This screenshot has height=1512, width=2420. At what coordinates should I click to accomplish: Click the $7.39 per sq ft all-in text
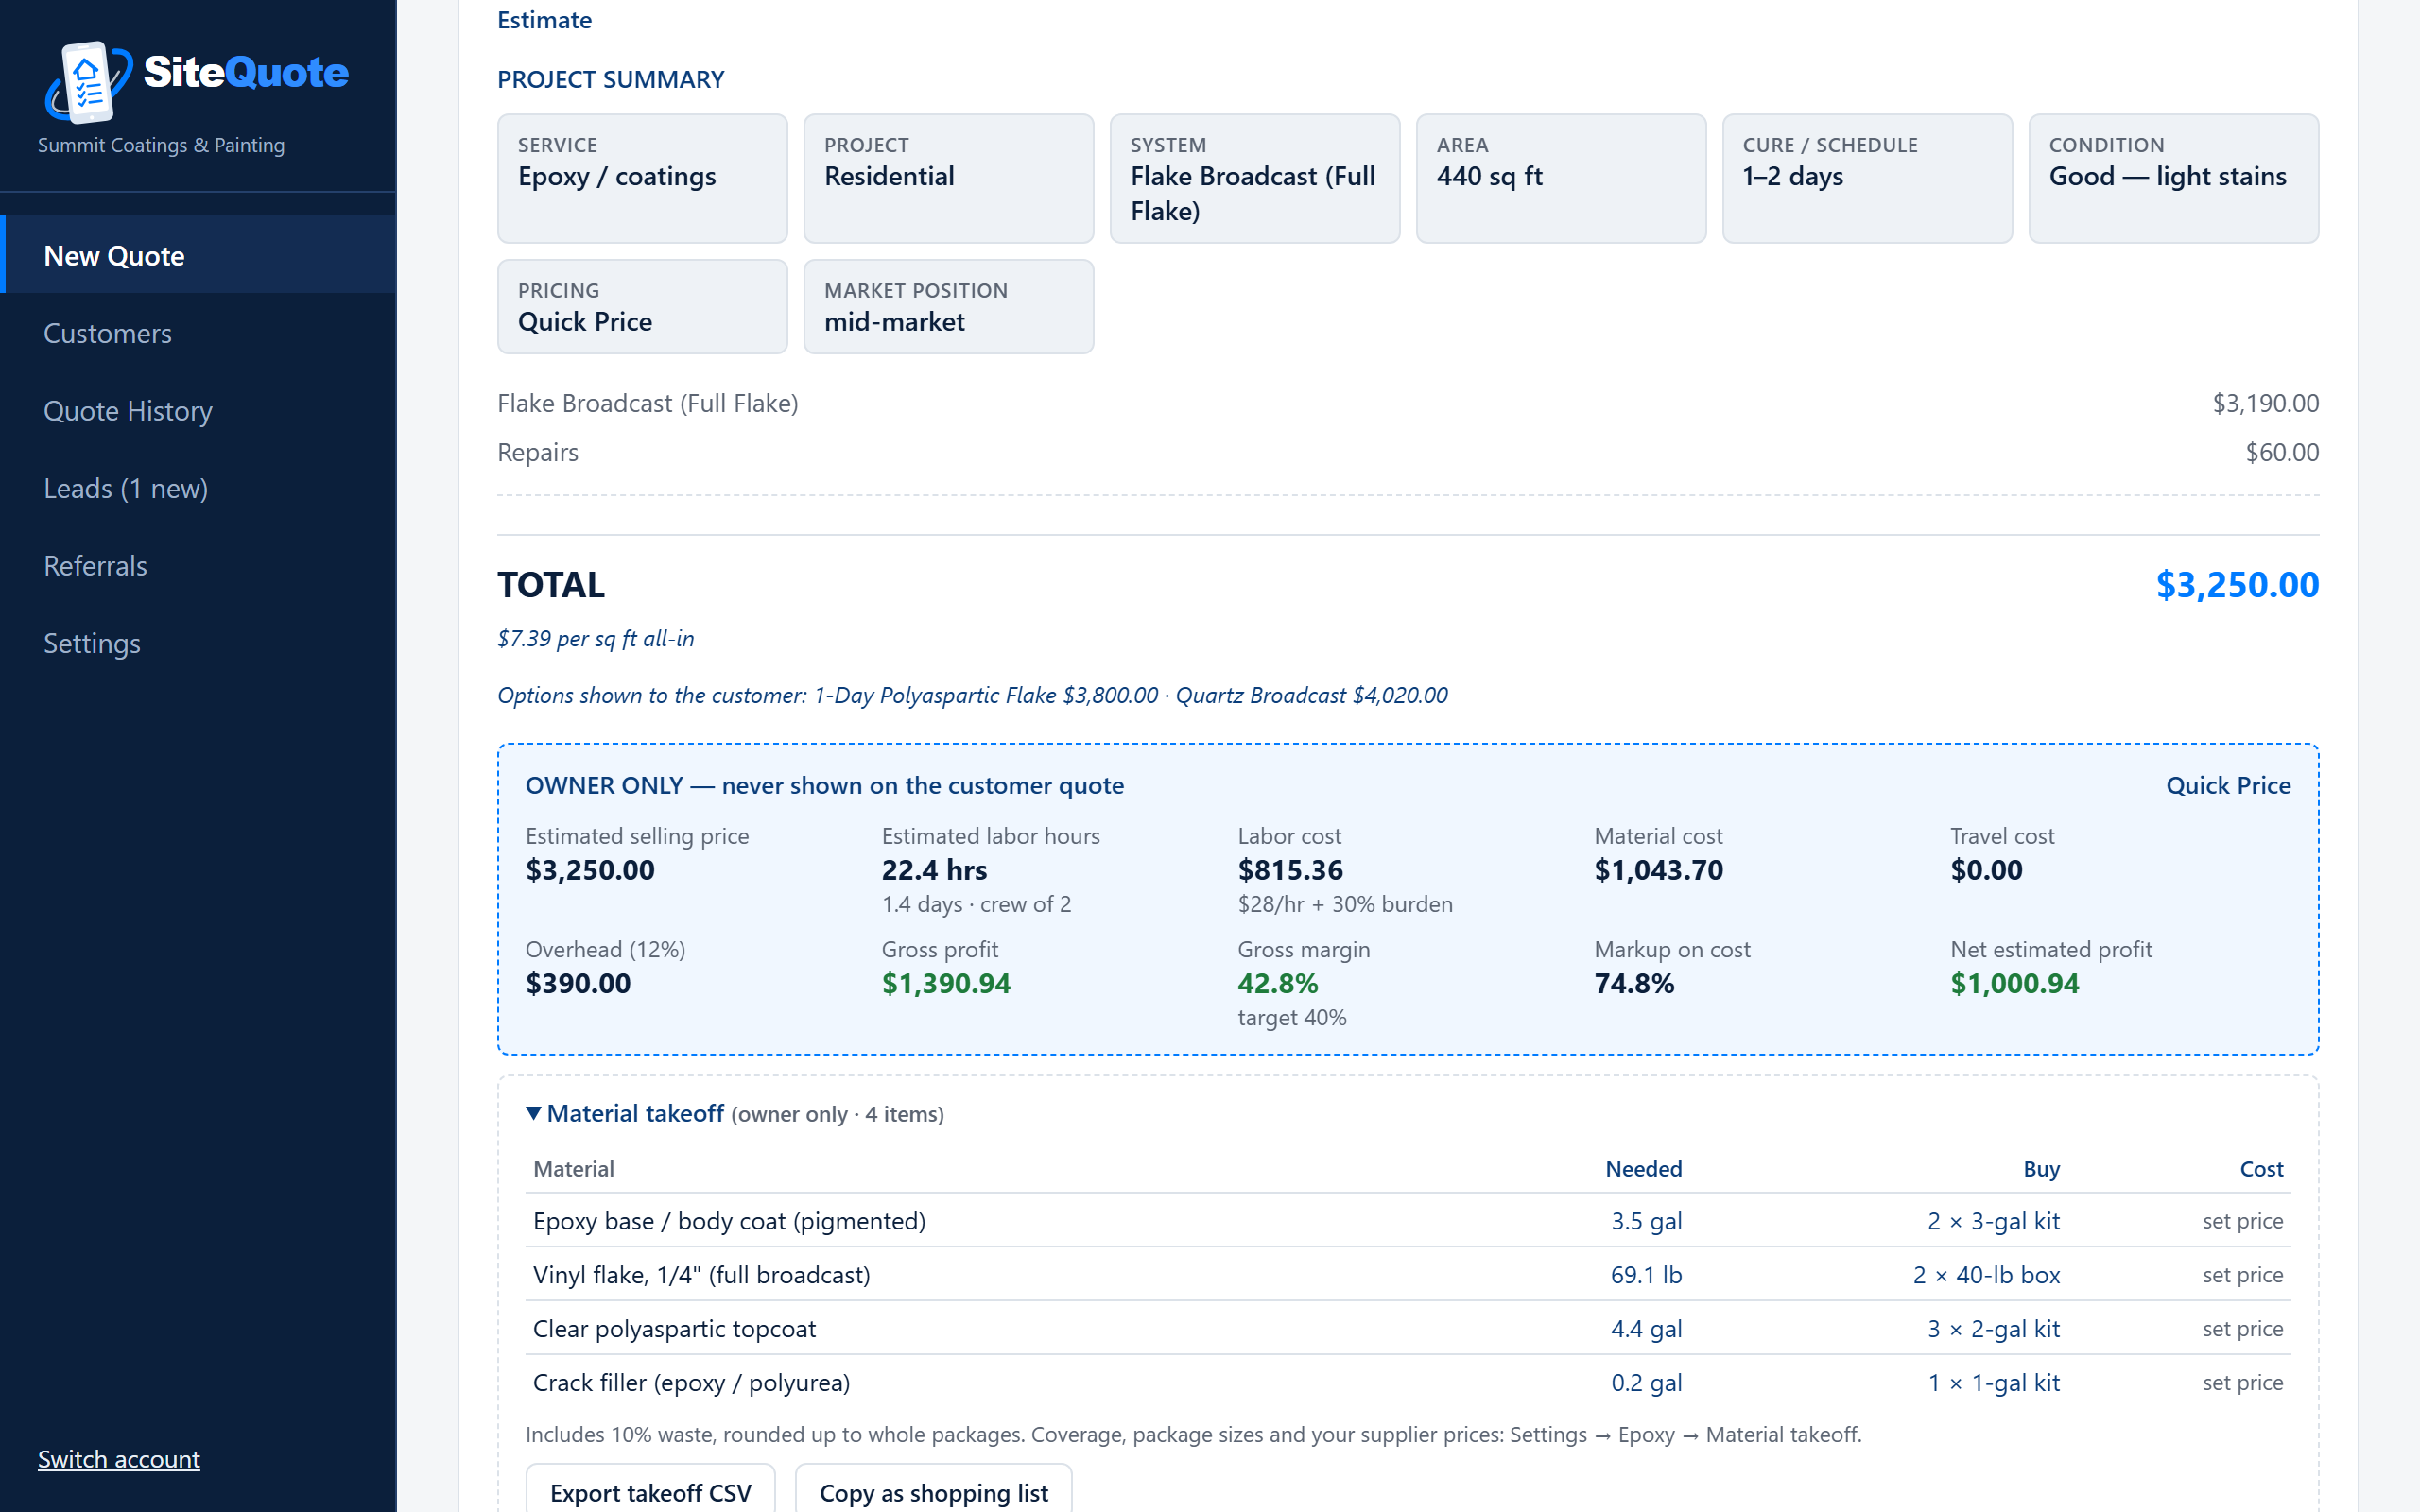click(596, 638)
